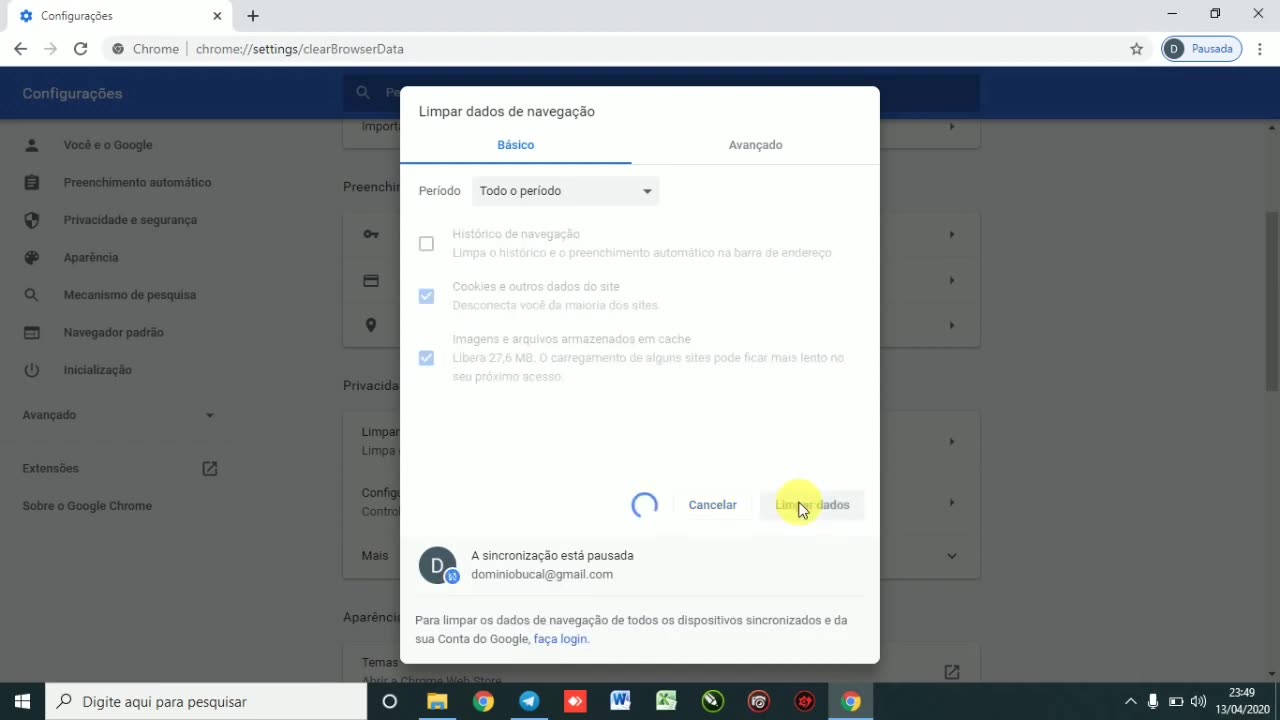Open the themes external link icon
1280x720 pixels.
click(952, 672)
